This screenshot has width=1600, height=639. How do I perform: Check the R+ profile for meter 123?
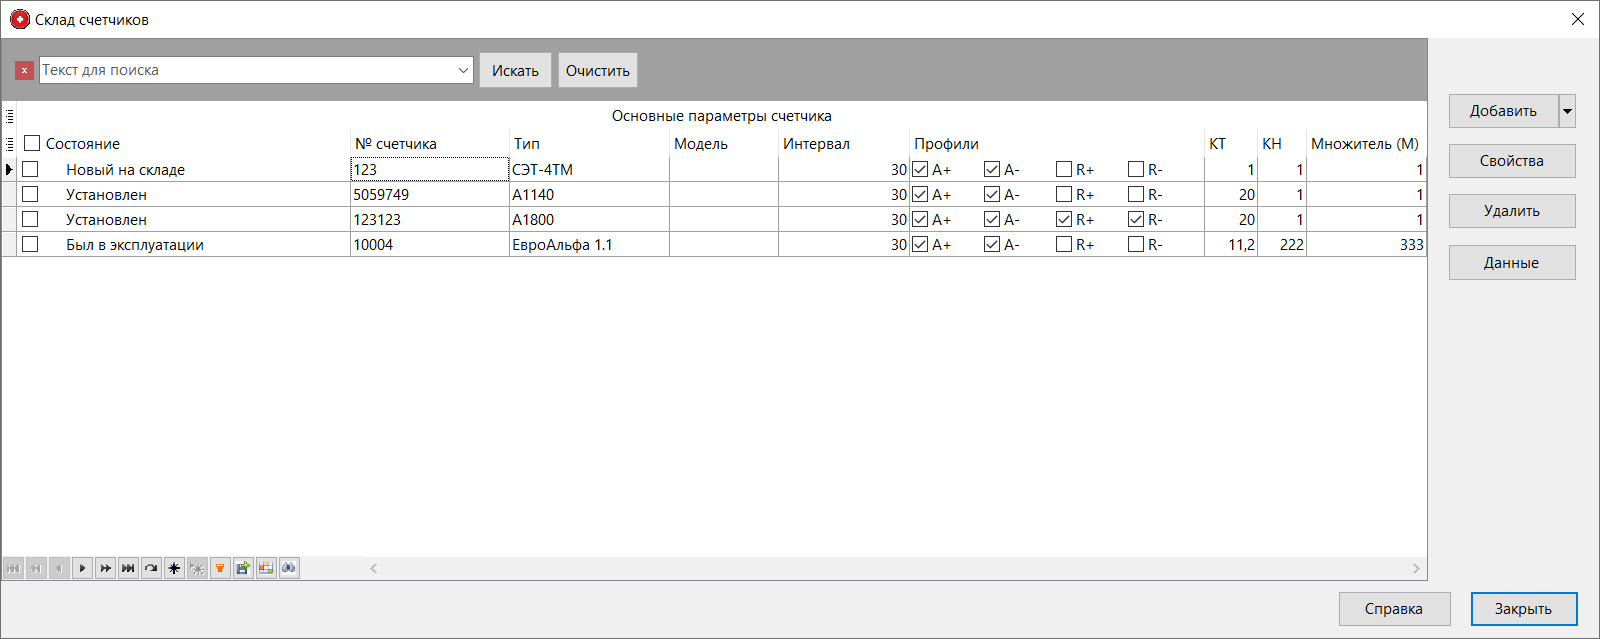[x=1064, y=169]
